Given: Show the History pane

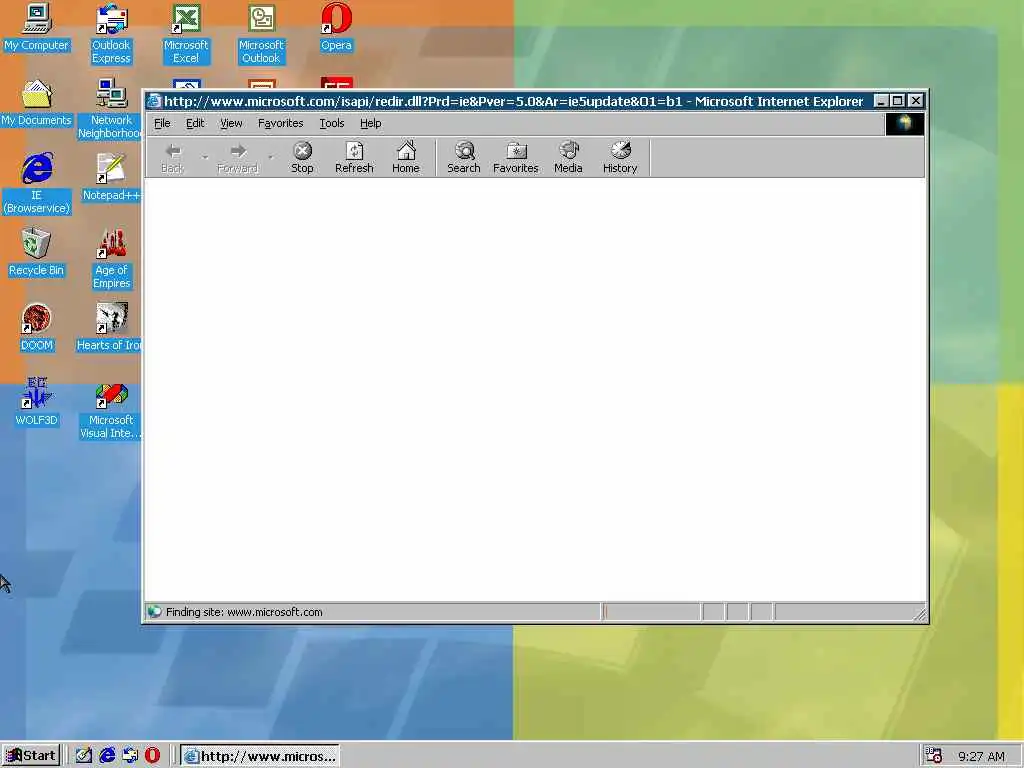Looking at the screenshot, I should click(620, 157).
